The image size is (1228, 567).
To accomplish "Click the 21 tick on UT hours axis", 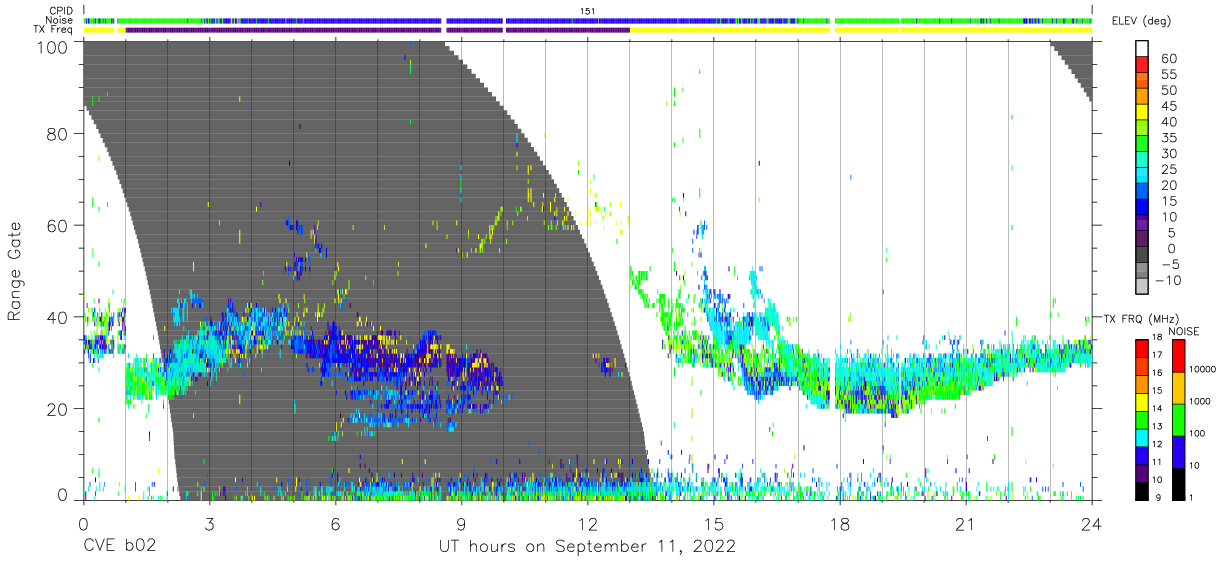I will 966,524.
